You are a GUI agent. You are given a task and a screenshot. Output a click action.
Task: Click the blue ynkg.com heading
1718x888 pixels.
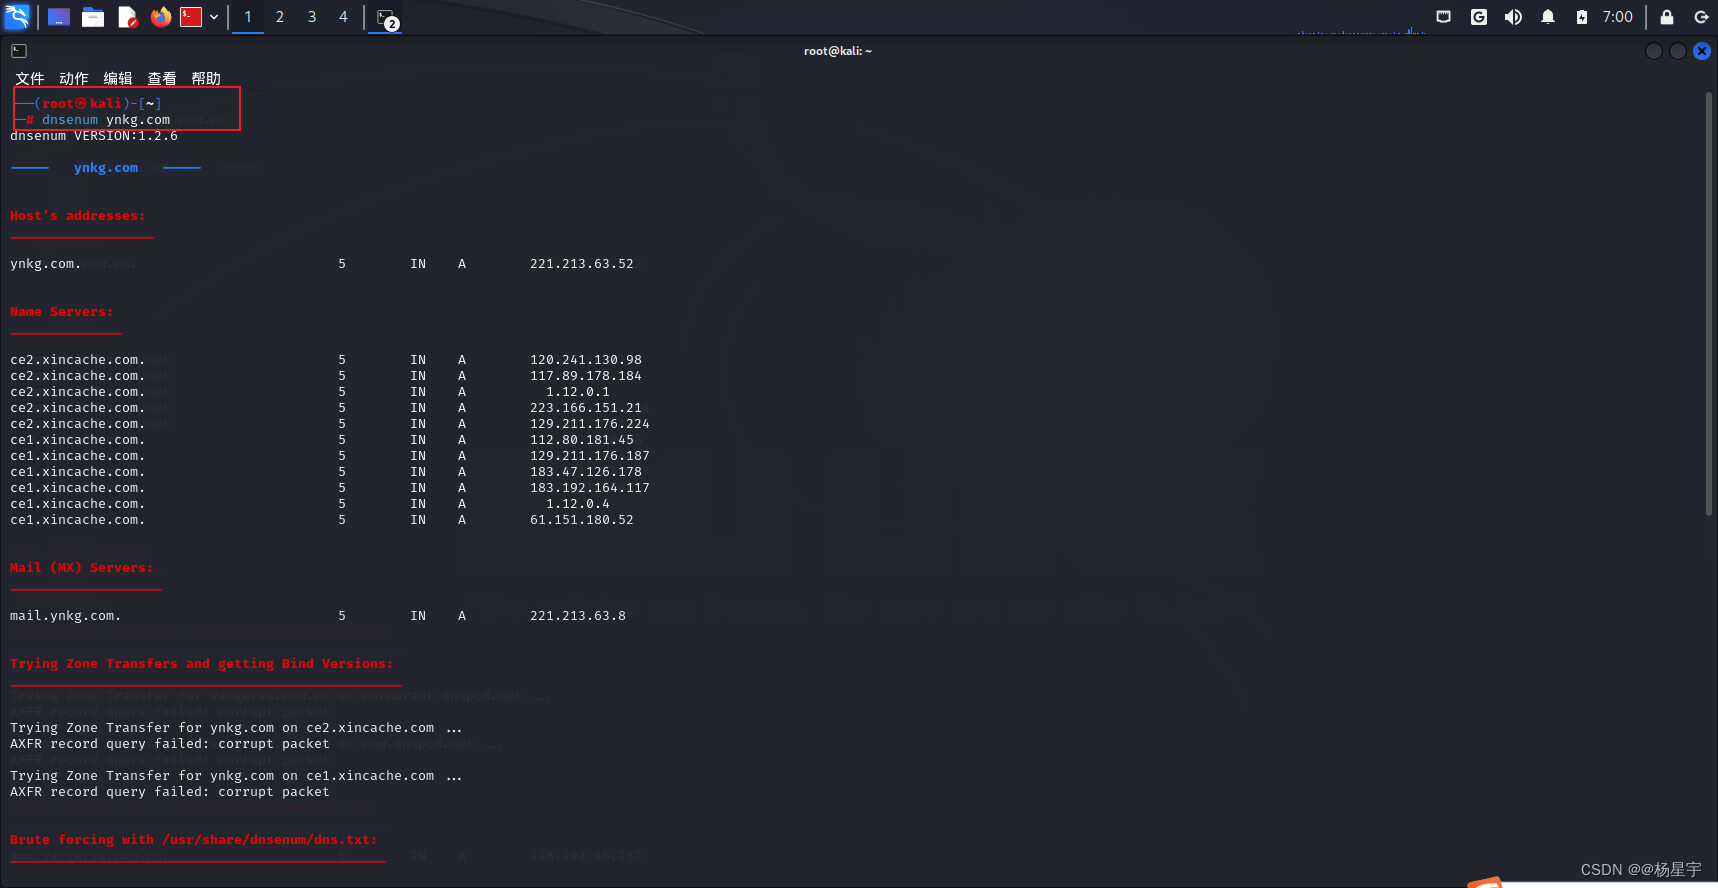106,168
